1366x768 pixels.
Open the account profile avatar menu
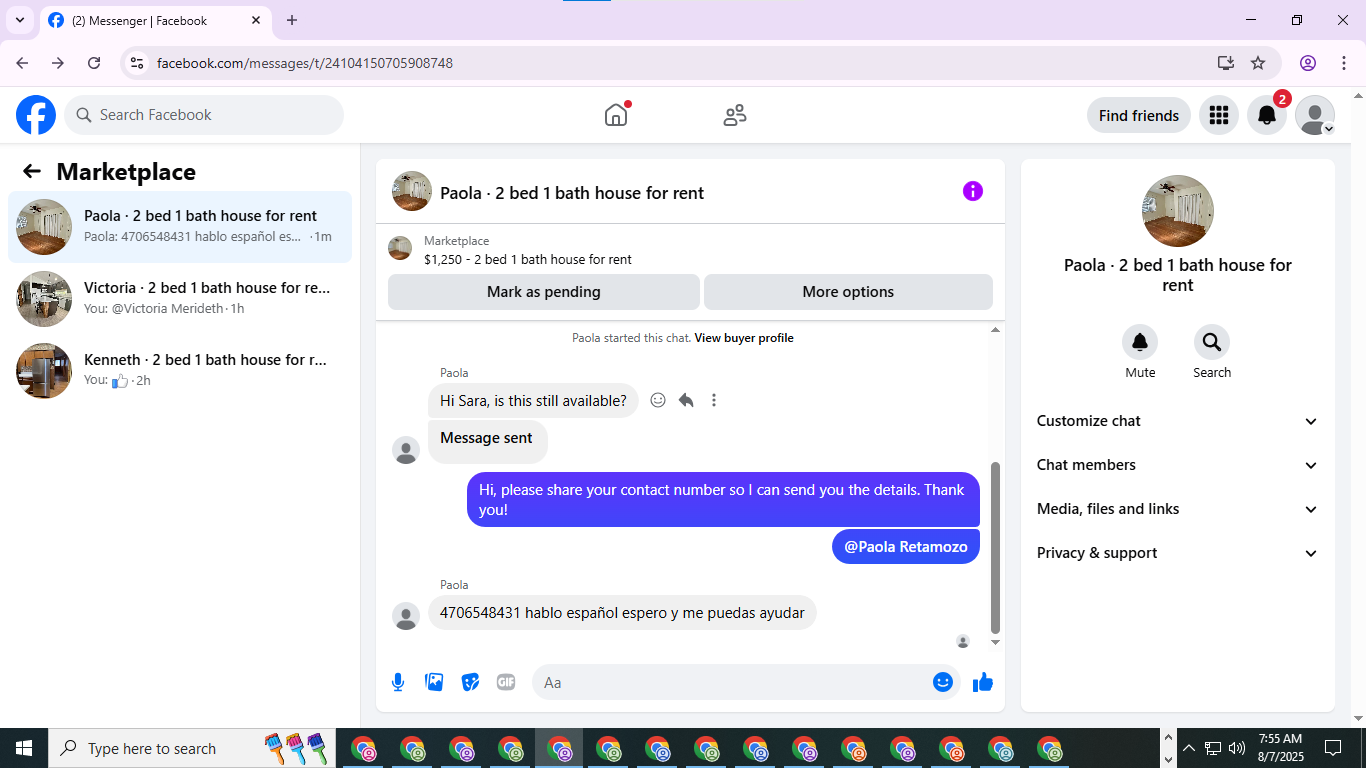1314,115
